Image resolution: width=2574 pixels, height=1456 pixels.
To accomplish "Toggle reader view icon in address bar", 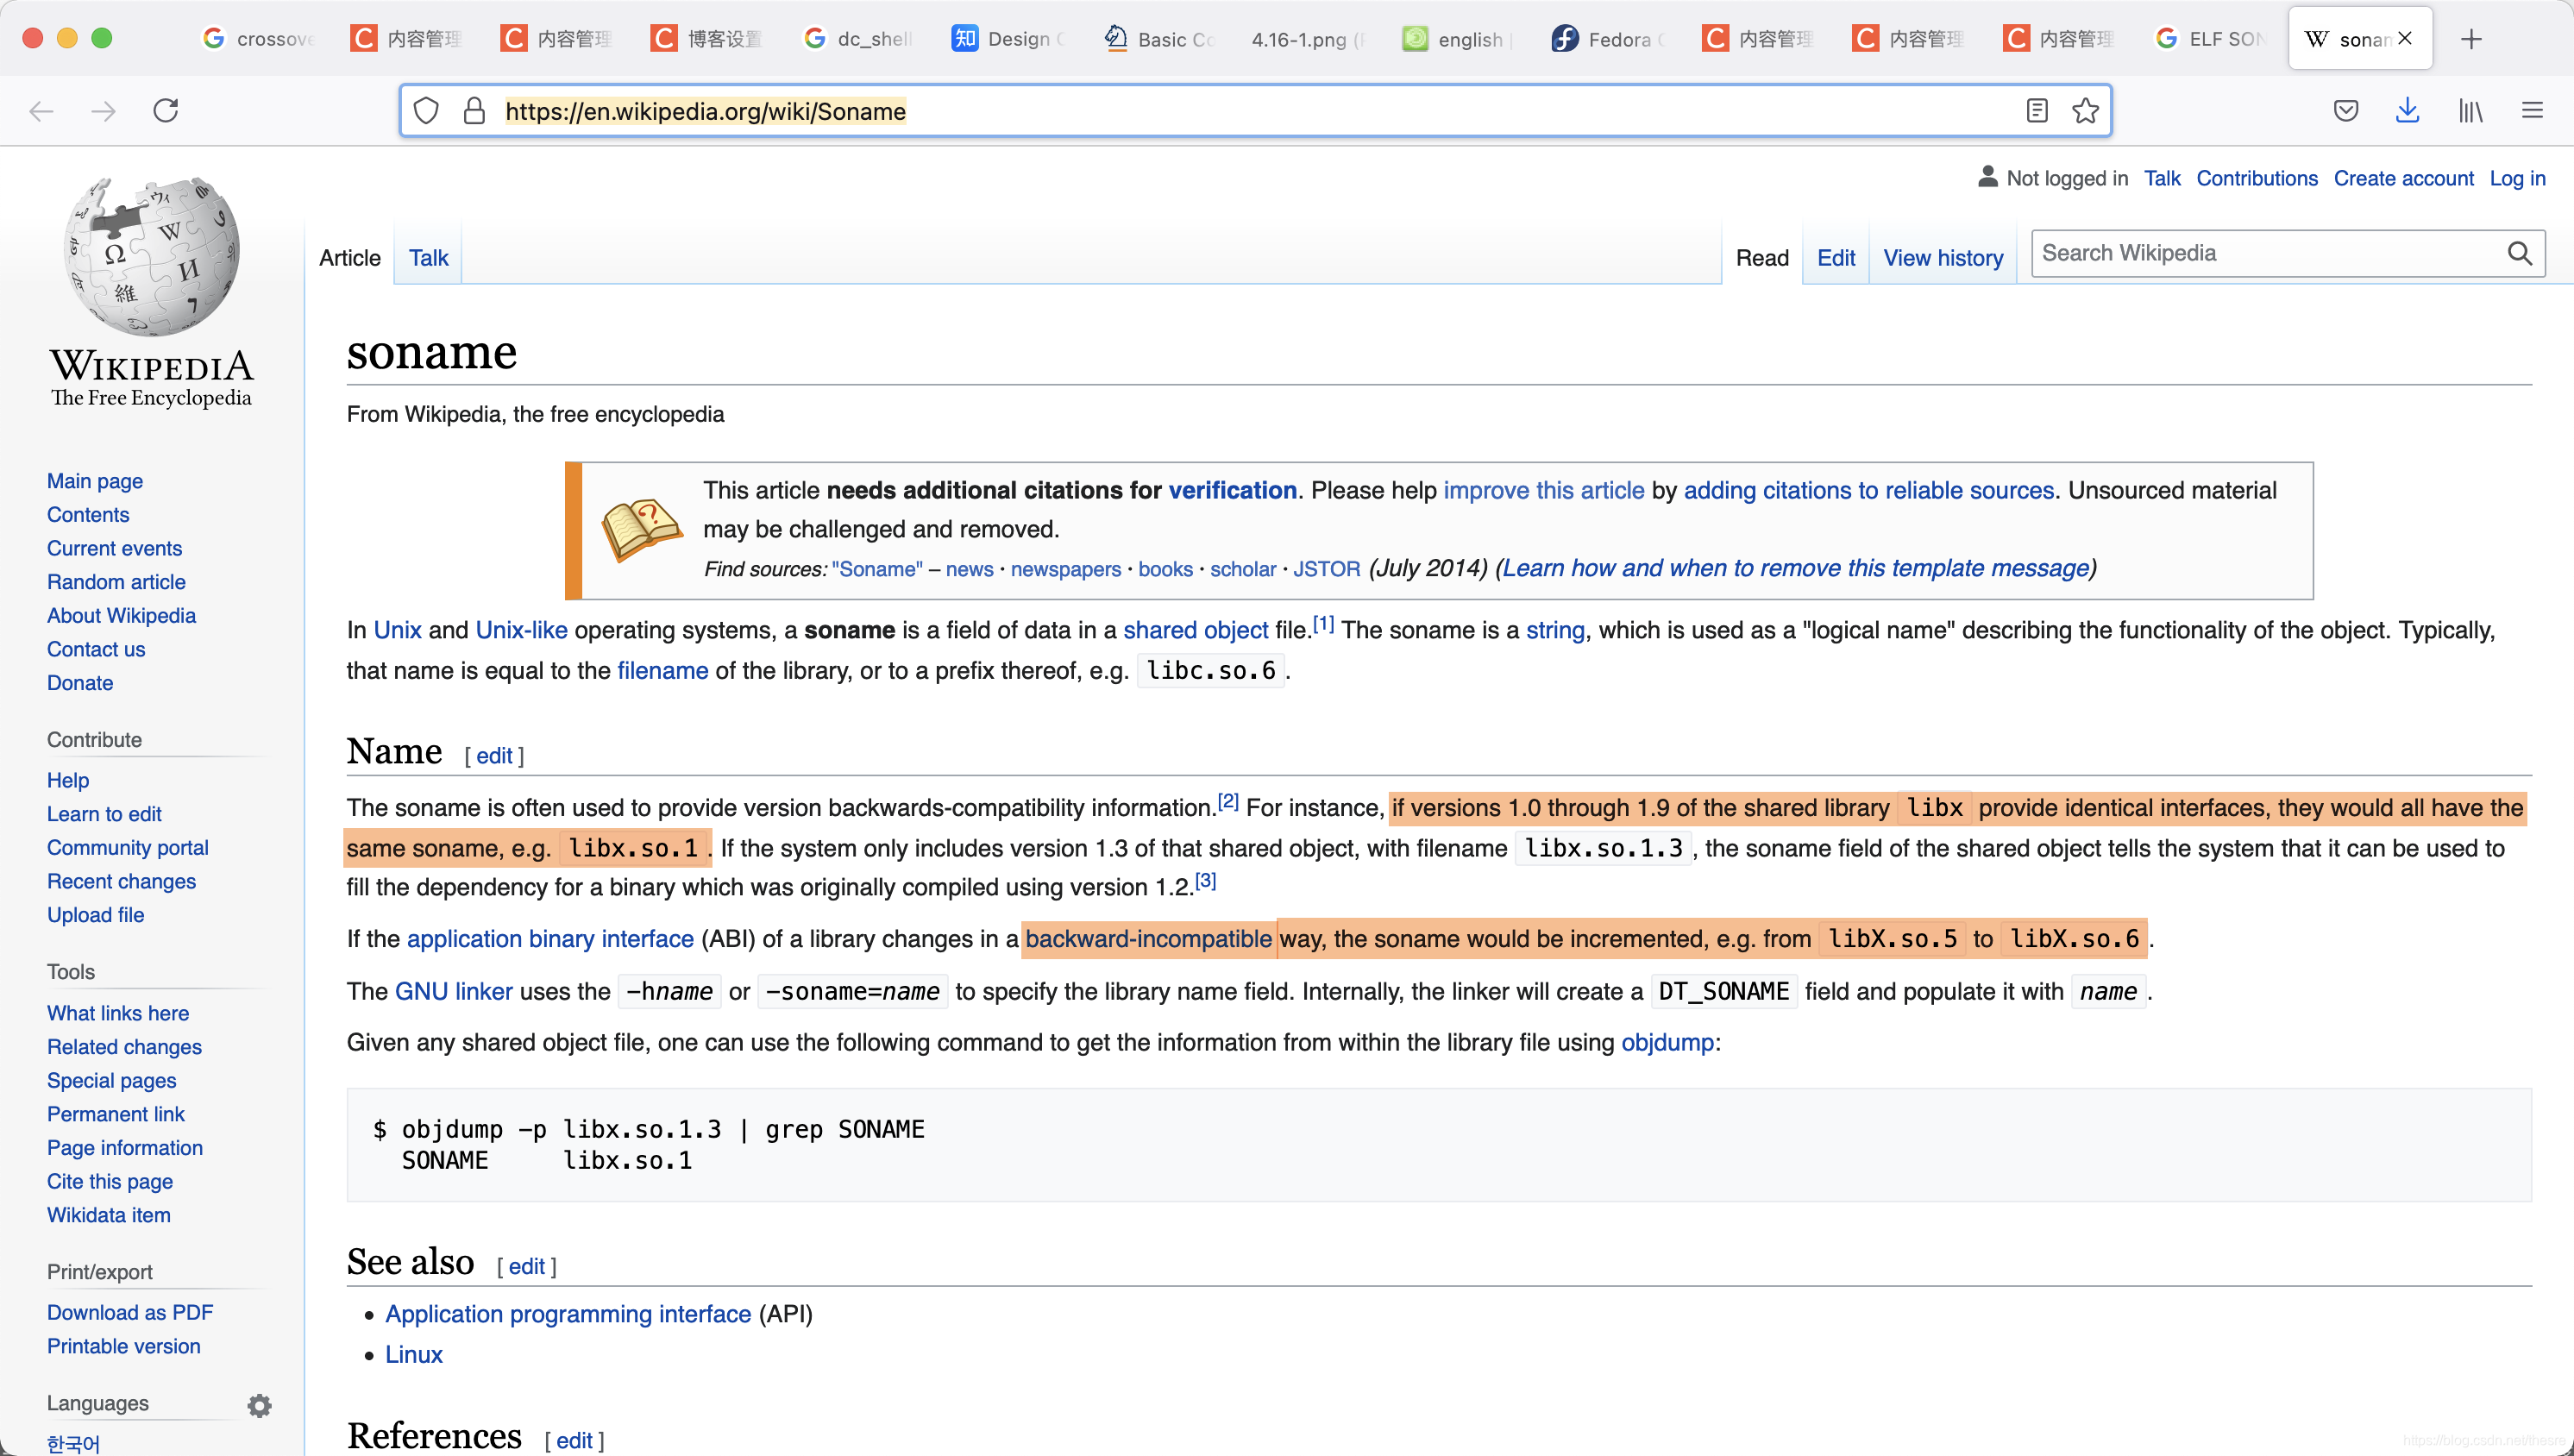I will coord(2036,110).
